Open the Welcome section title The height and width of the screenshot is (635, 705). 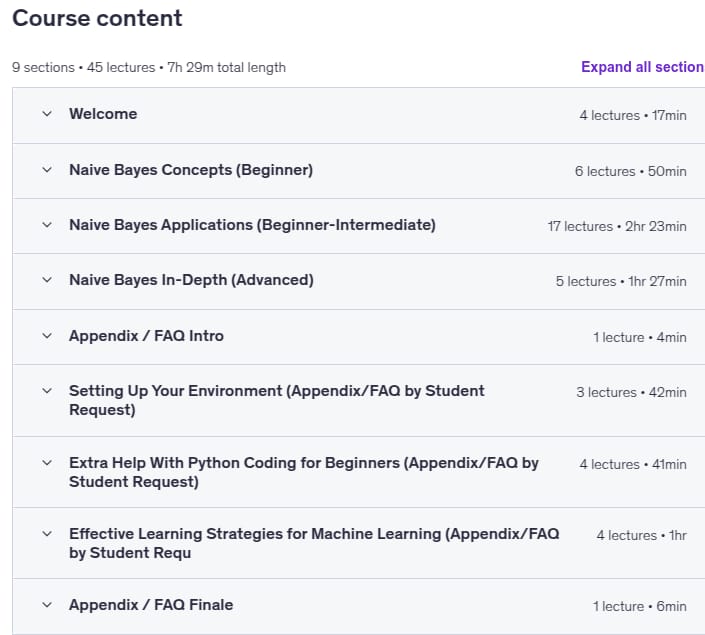[x=103, y=114]
